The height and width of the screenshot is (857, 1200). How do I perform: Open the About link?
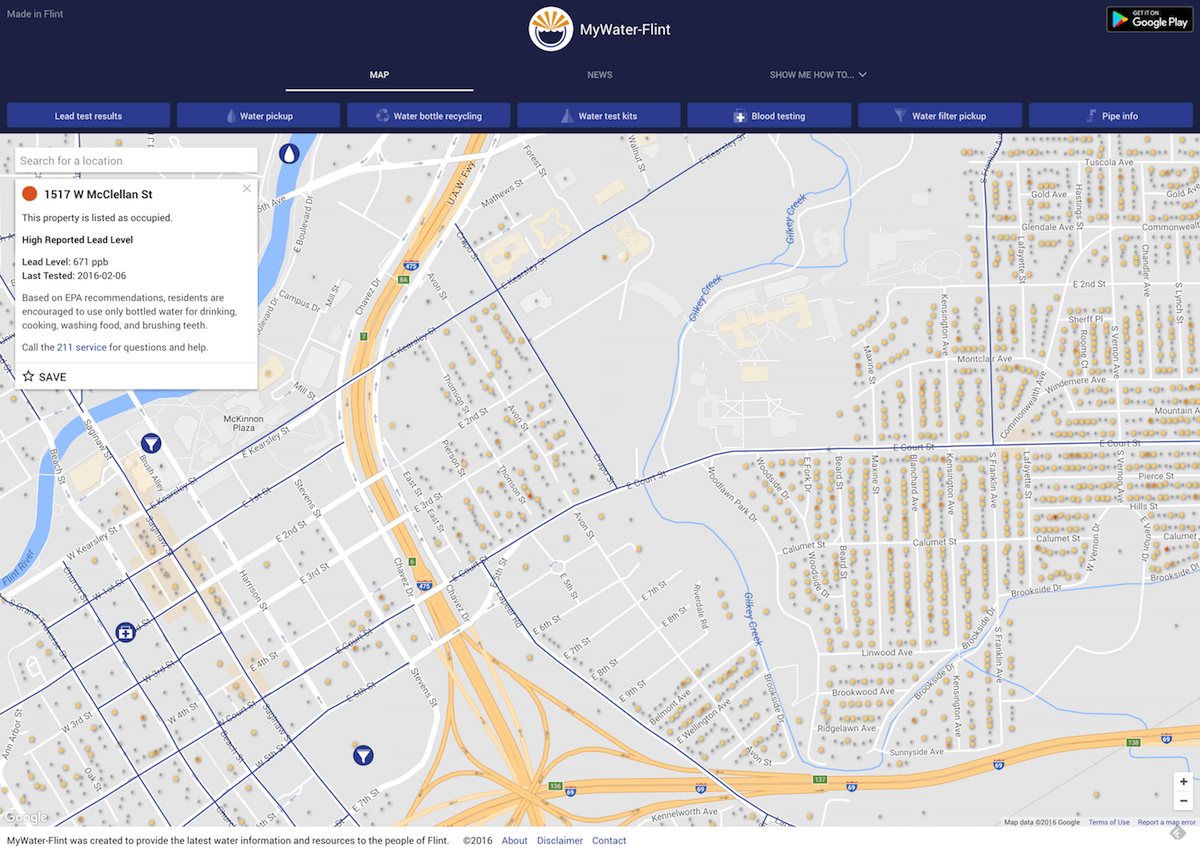(514, 841)
